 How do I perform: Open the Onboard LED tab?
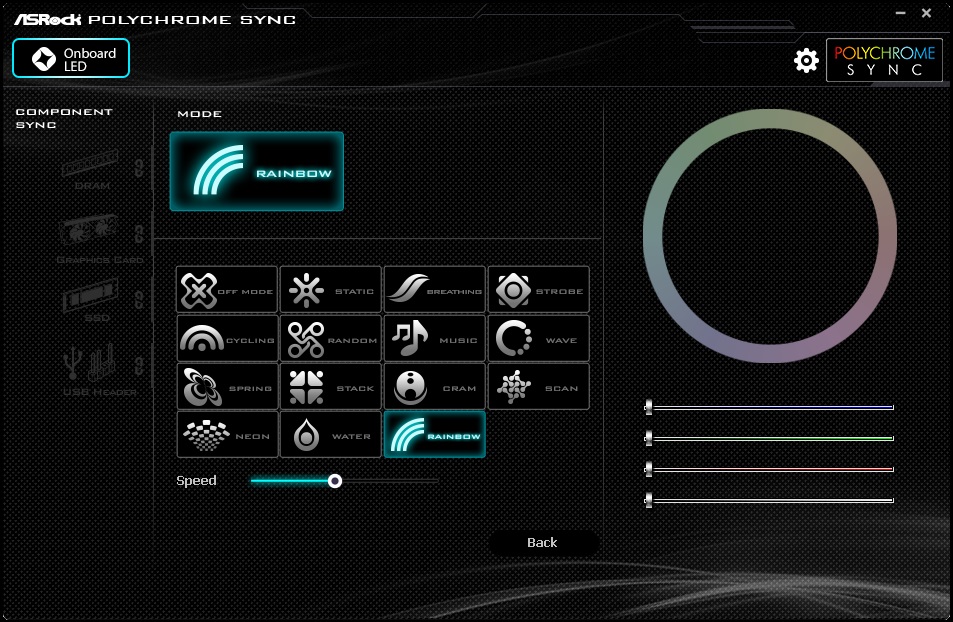(71, 58)
